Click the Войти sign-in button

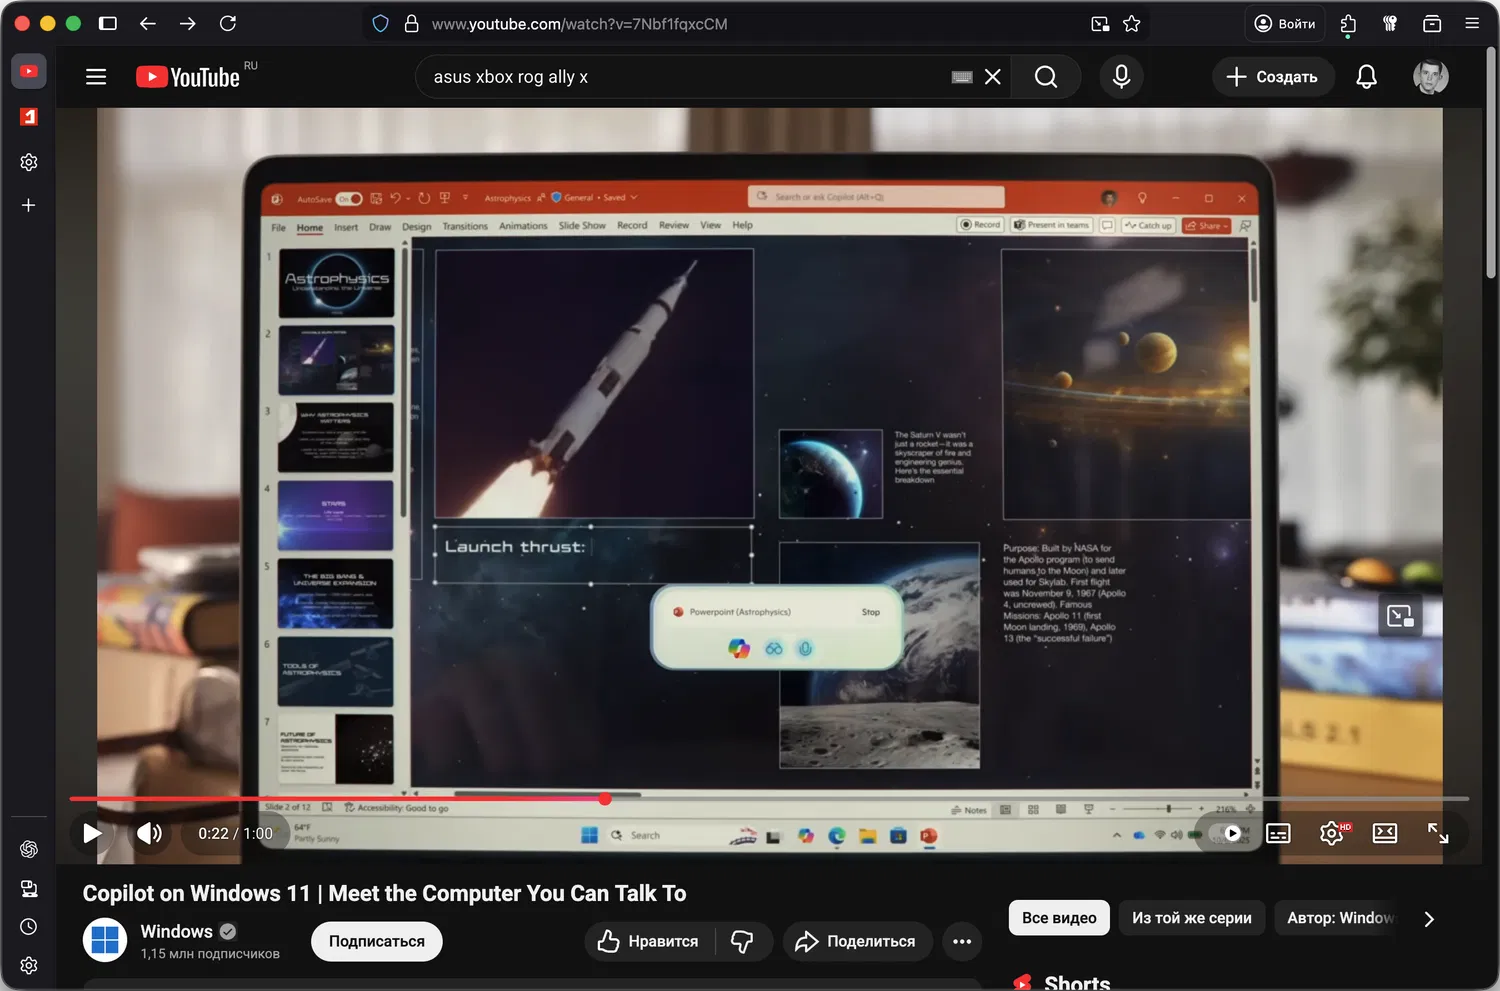coord(1285,23)
